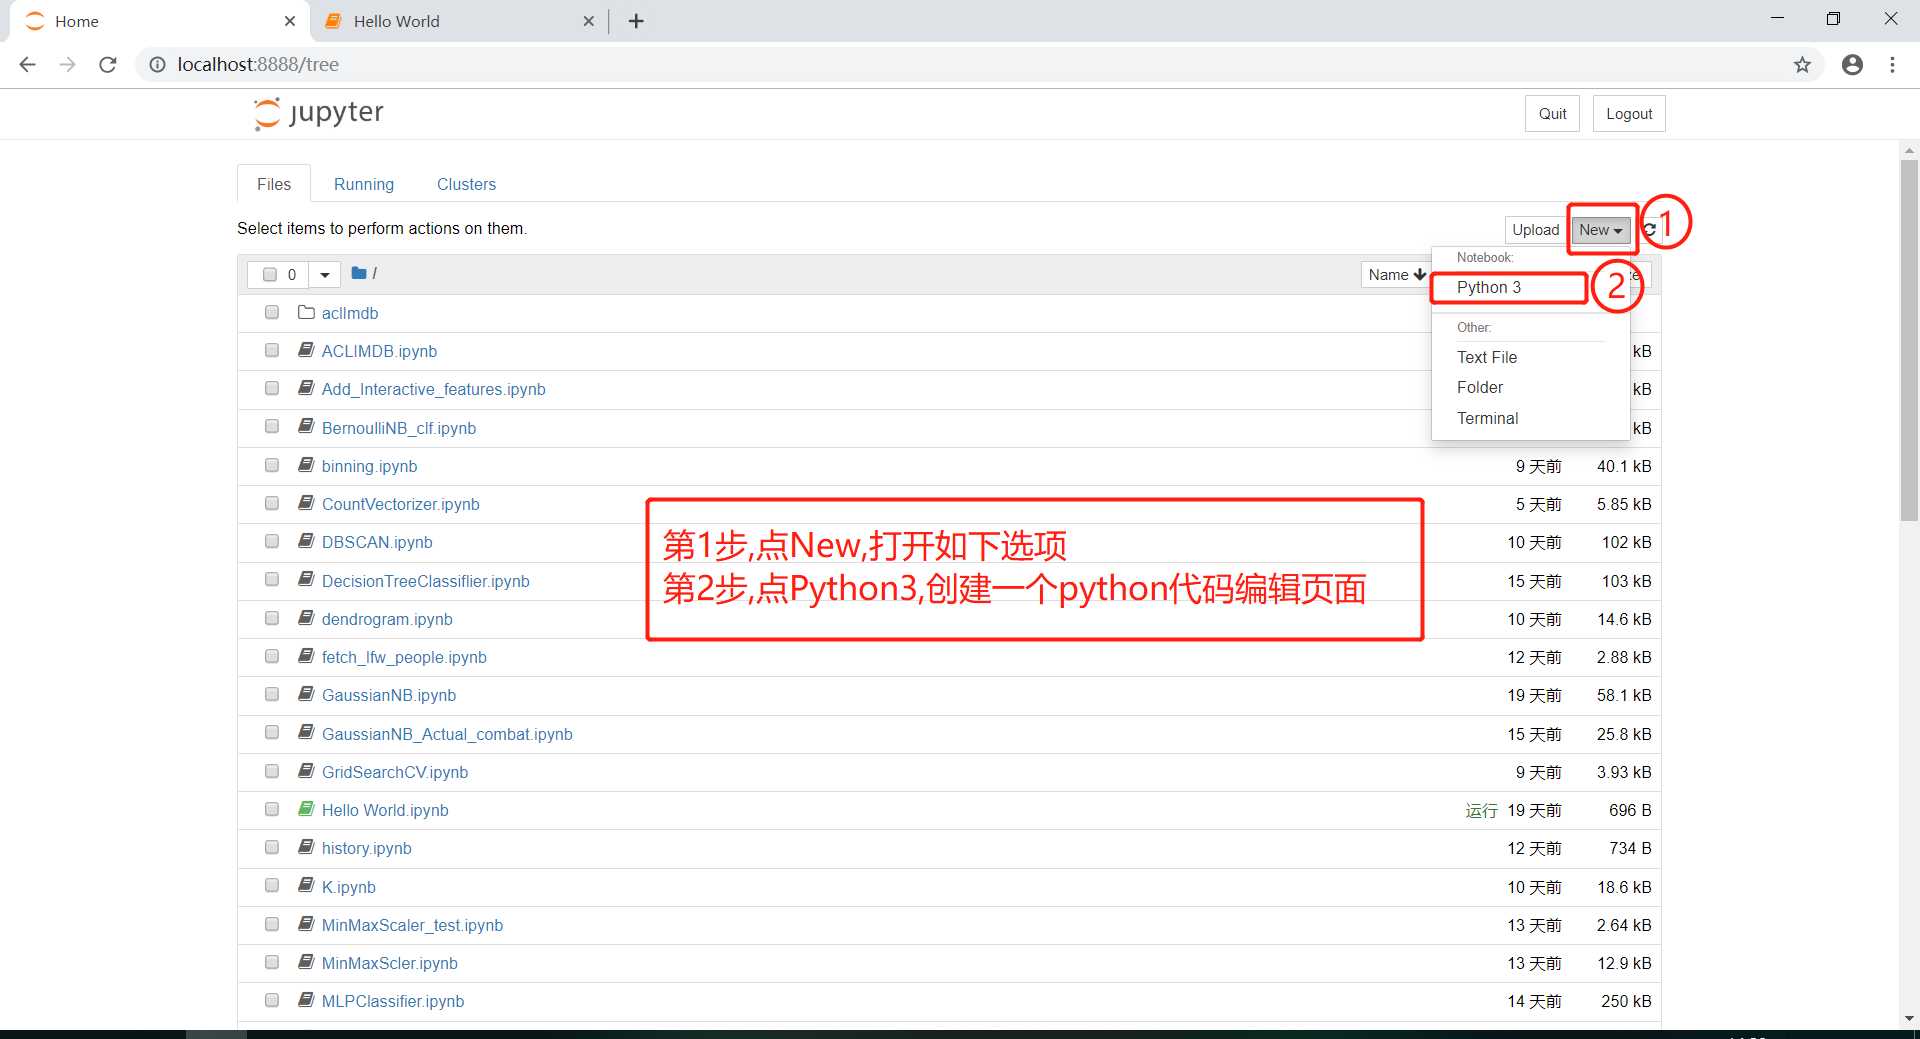1920x1039 pixels.
Task: Open the Clusters tab
Action: pyautogui.click(x=466, y=184)
